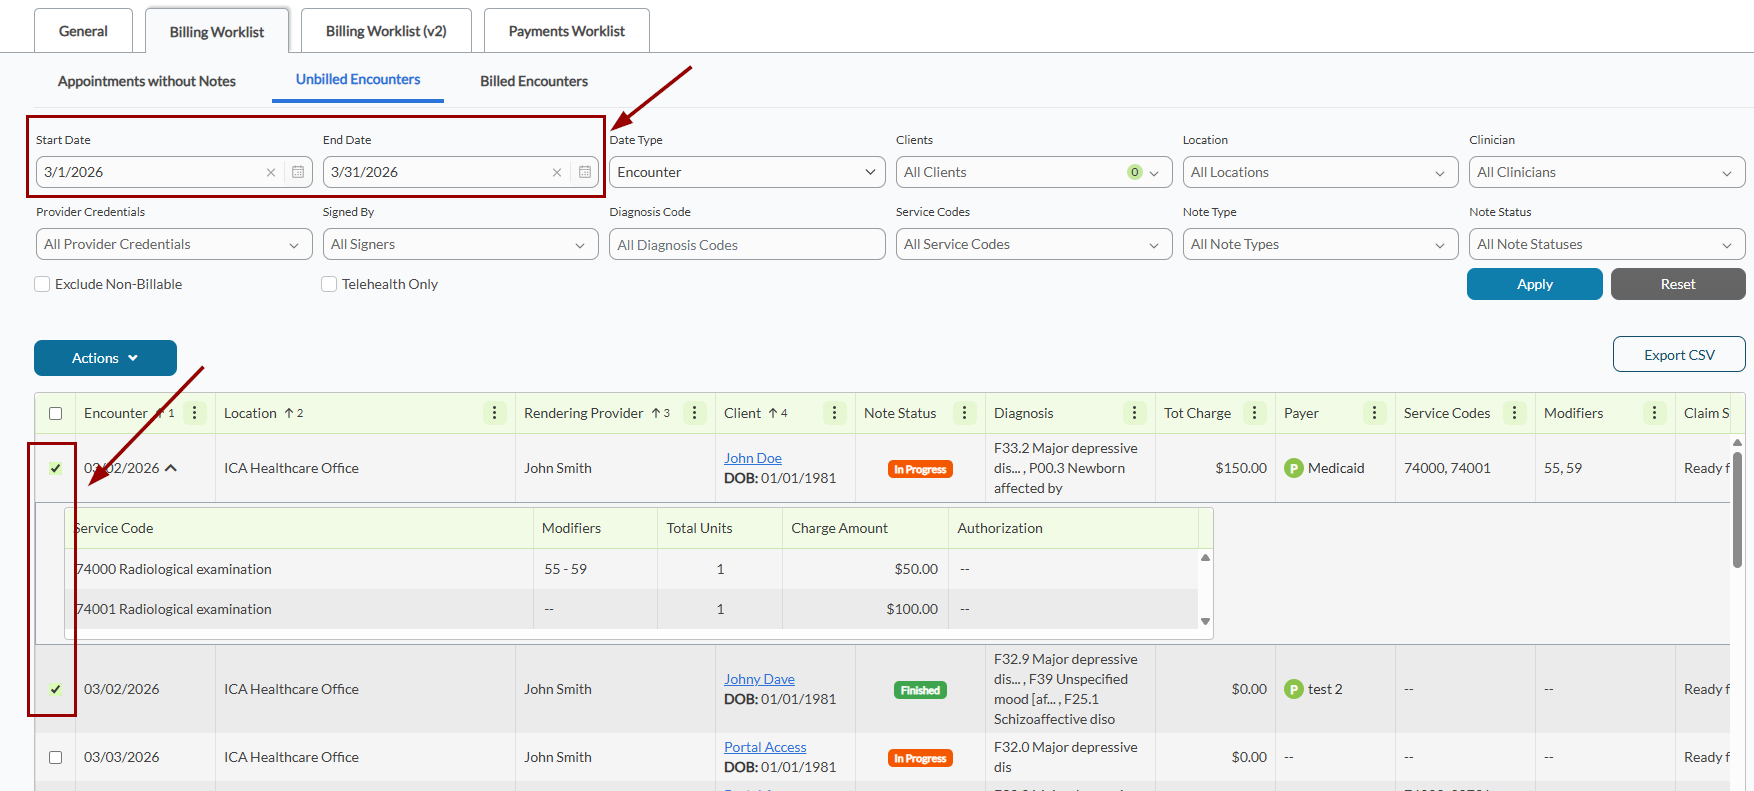
Task: Open the Start Date calendar picker
Action: coord(298,172)
